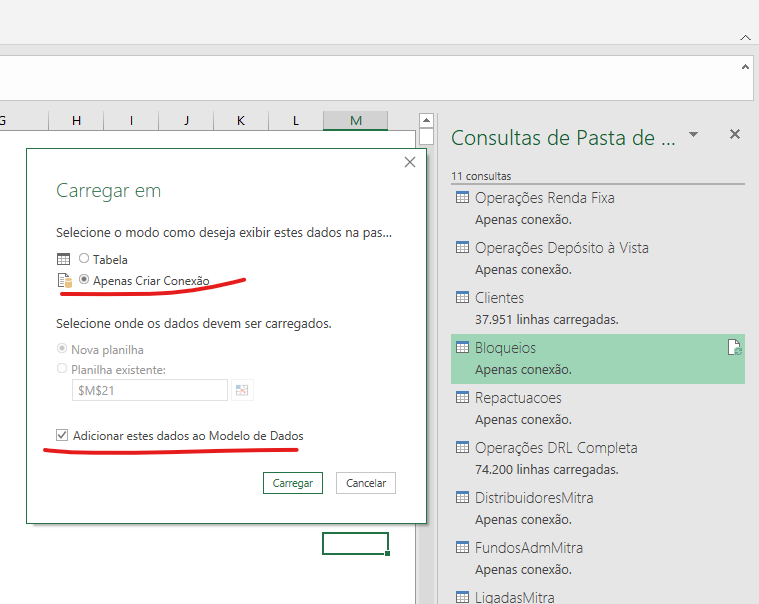Select the Operações Renda Fixa query

click(x=597, y=209)
